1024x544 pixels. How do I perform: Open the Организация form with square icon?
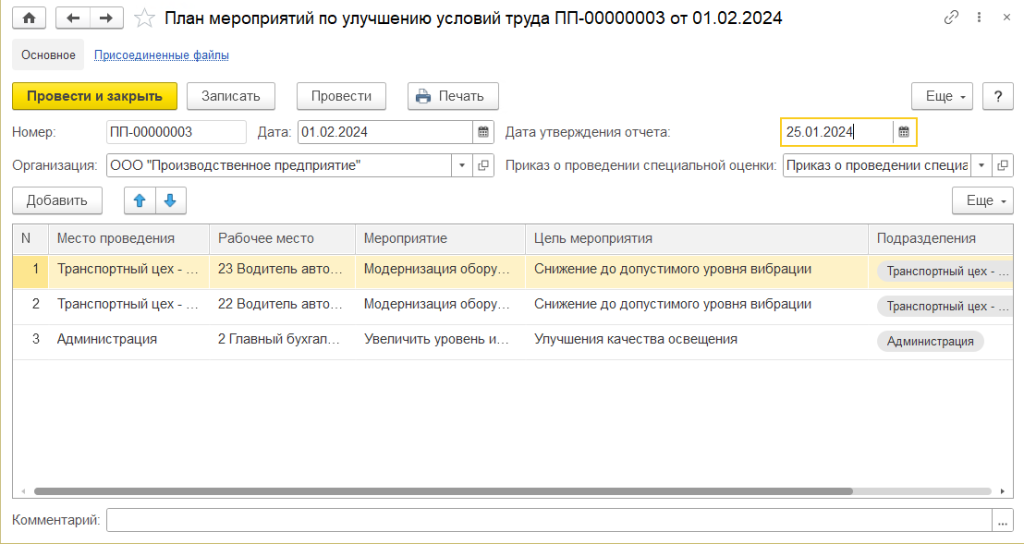point(483,165)
